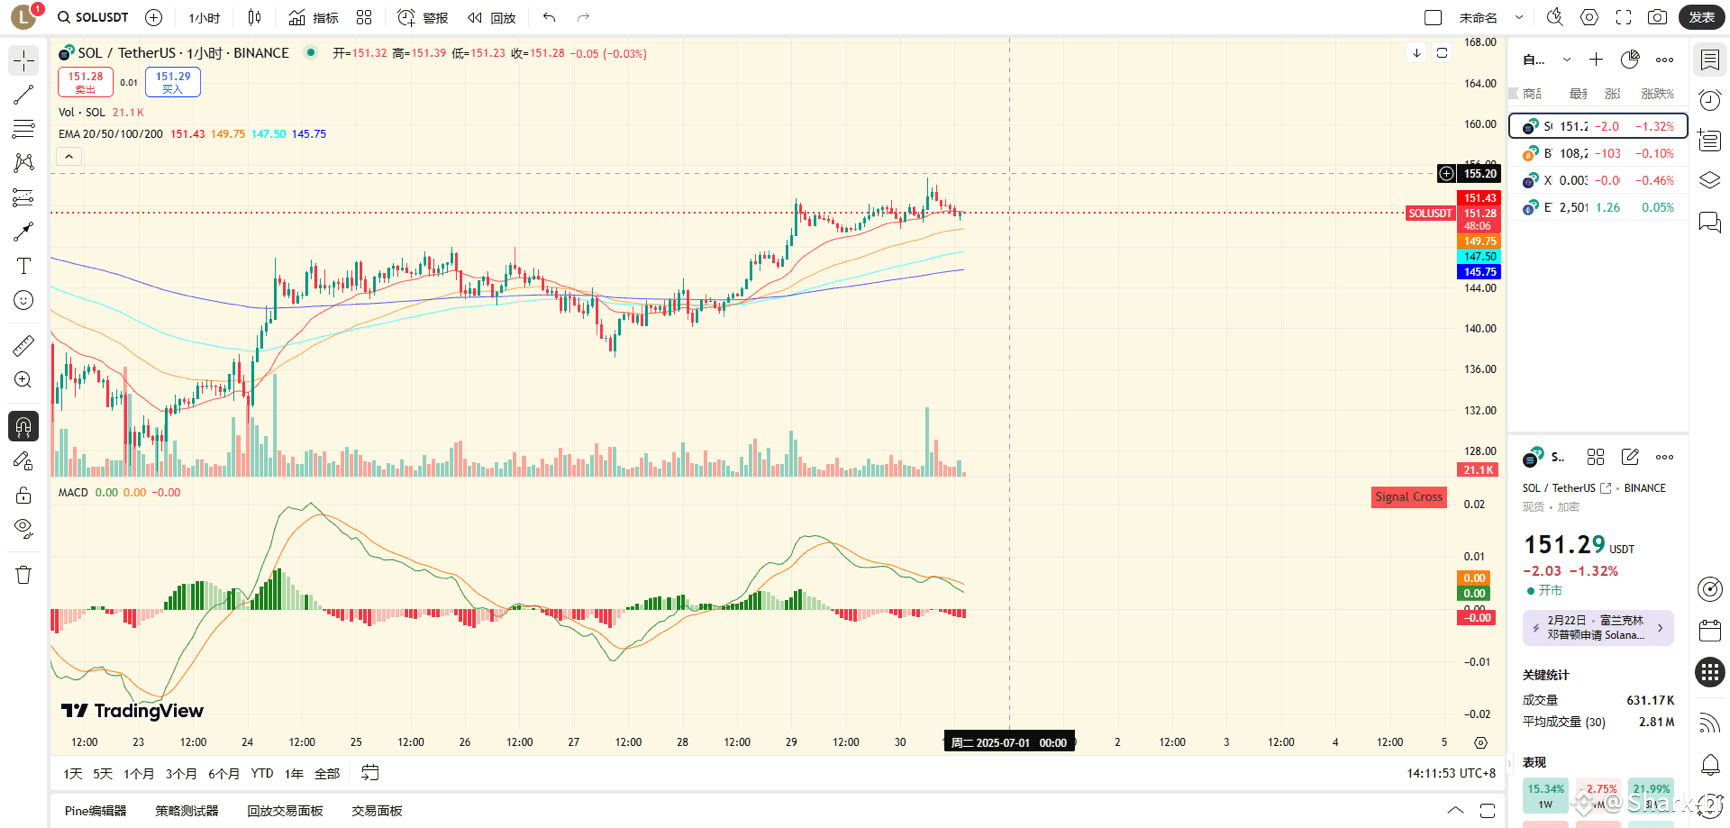Collapse the indicator legend arrow

(69, 156)
